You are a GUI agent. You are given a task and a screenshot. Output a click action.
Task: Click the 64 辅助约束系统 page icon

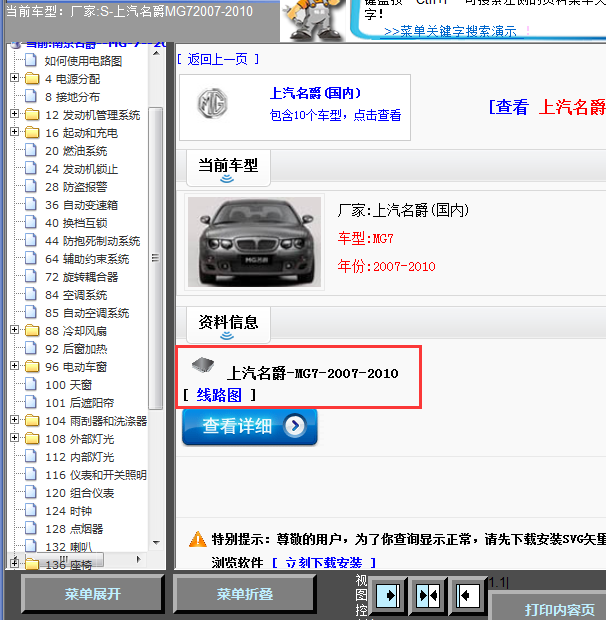(x=31, y=258)
